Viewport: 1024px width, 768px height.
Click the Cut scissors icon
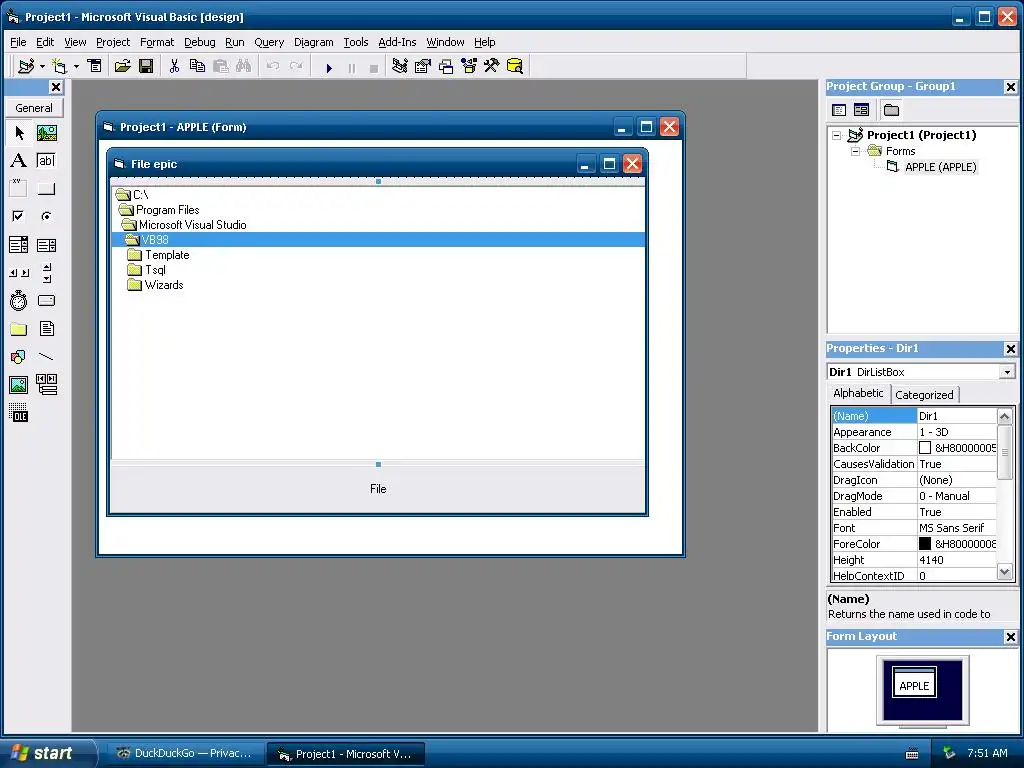174,66
